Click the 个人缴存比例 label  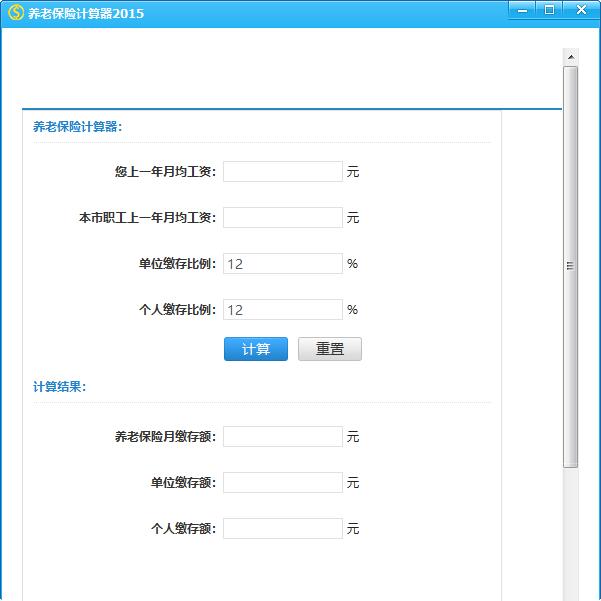[x=177, y=309]
